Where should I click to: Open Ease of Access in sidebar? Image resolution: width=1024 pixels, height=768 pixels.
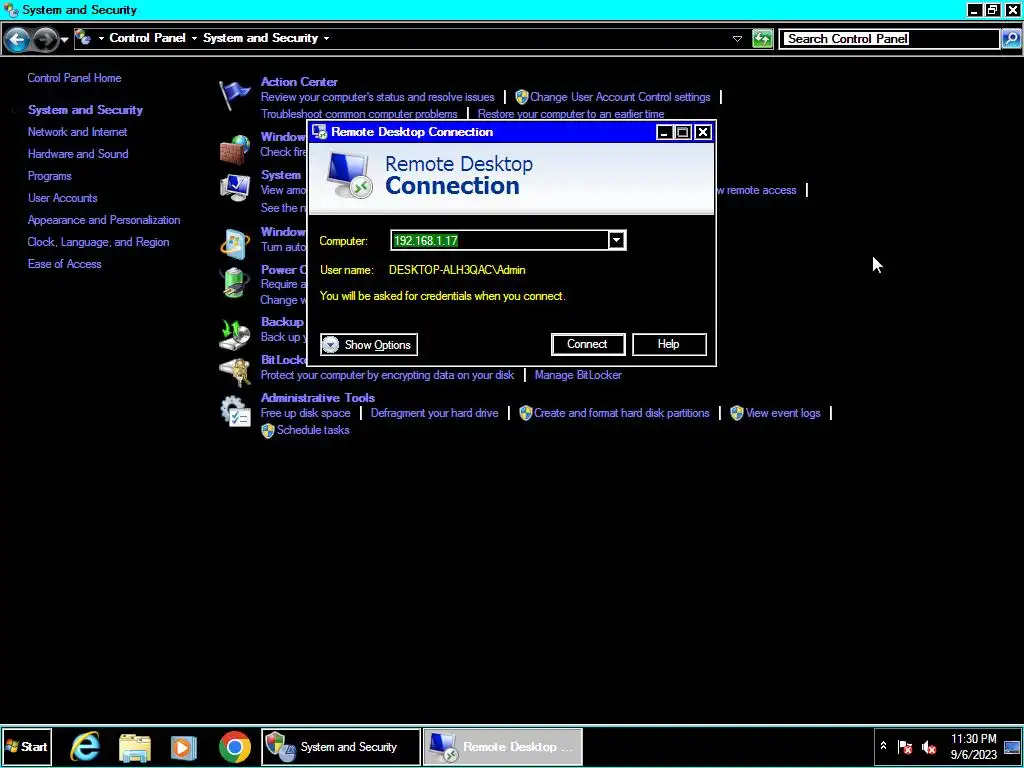pos(65,264)
